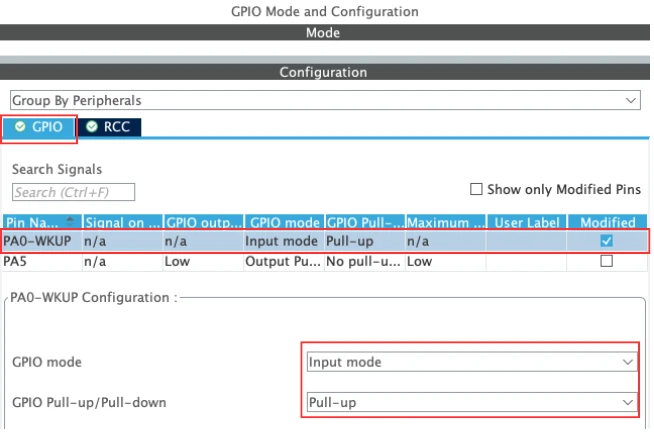Image resolution: width=654 pixels, height=437 pixels.
Task: Switch to the RCC tab
Action: coord(110,127)
